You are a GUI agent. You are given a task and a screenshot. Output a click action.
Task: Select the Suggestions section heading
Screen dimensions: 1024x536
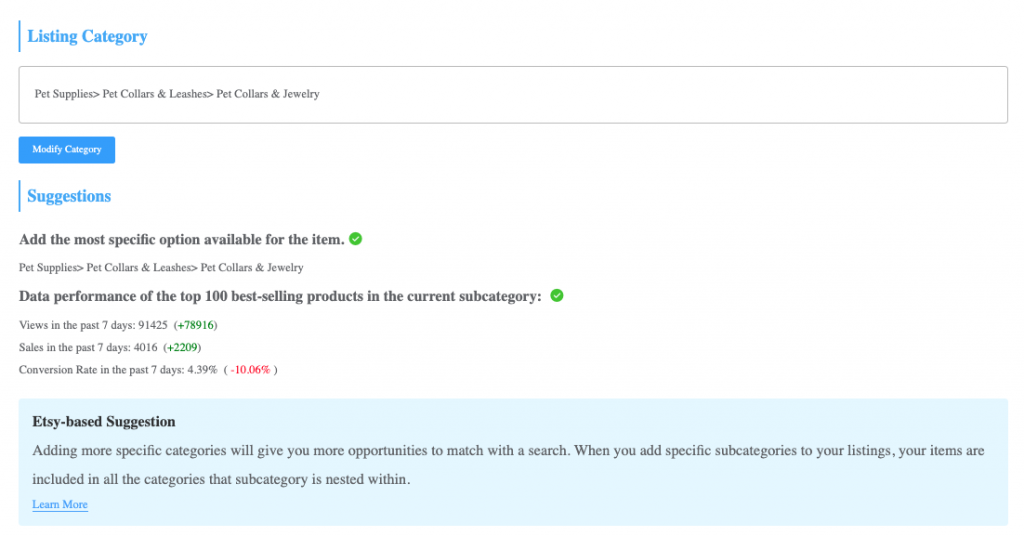click(69, 196)
